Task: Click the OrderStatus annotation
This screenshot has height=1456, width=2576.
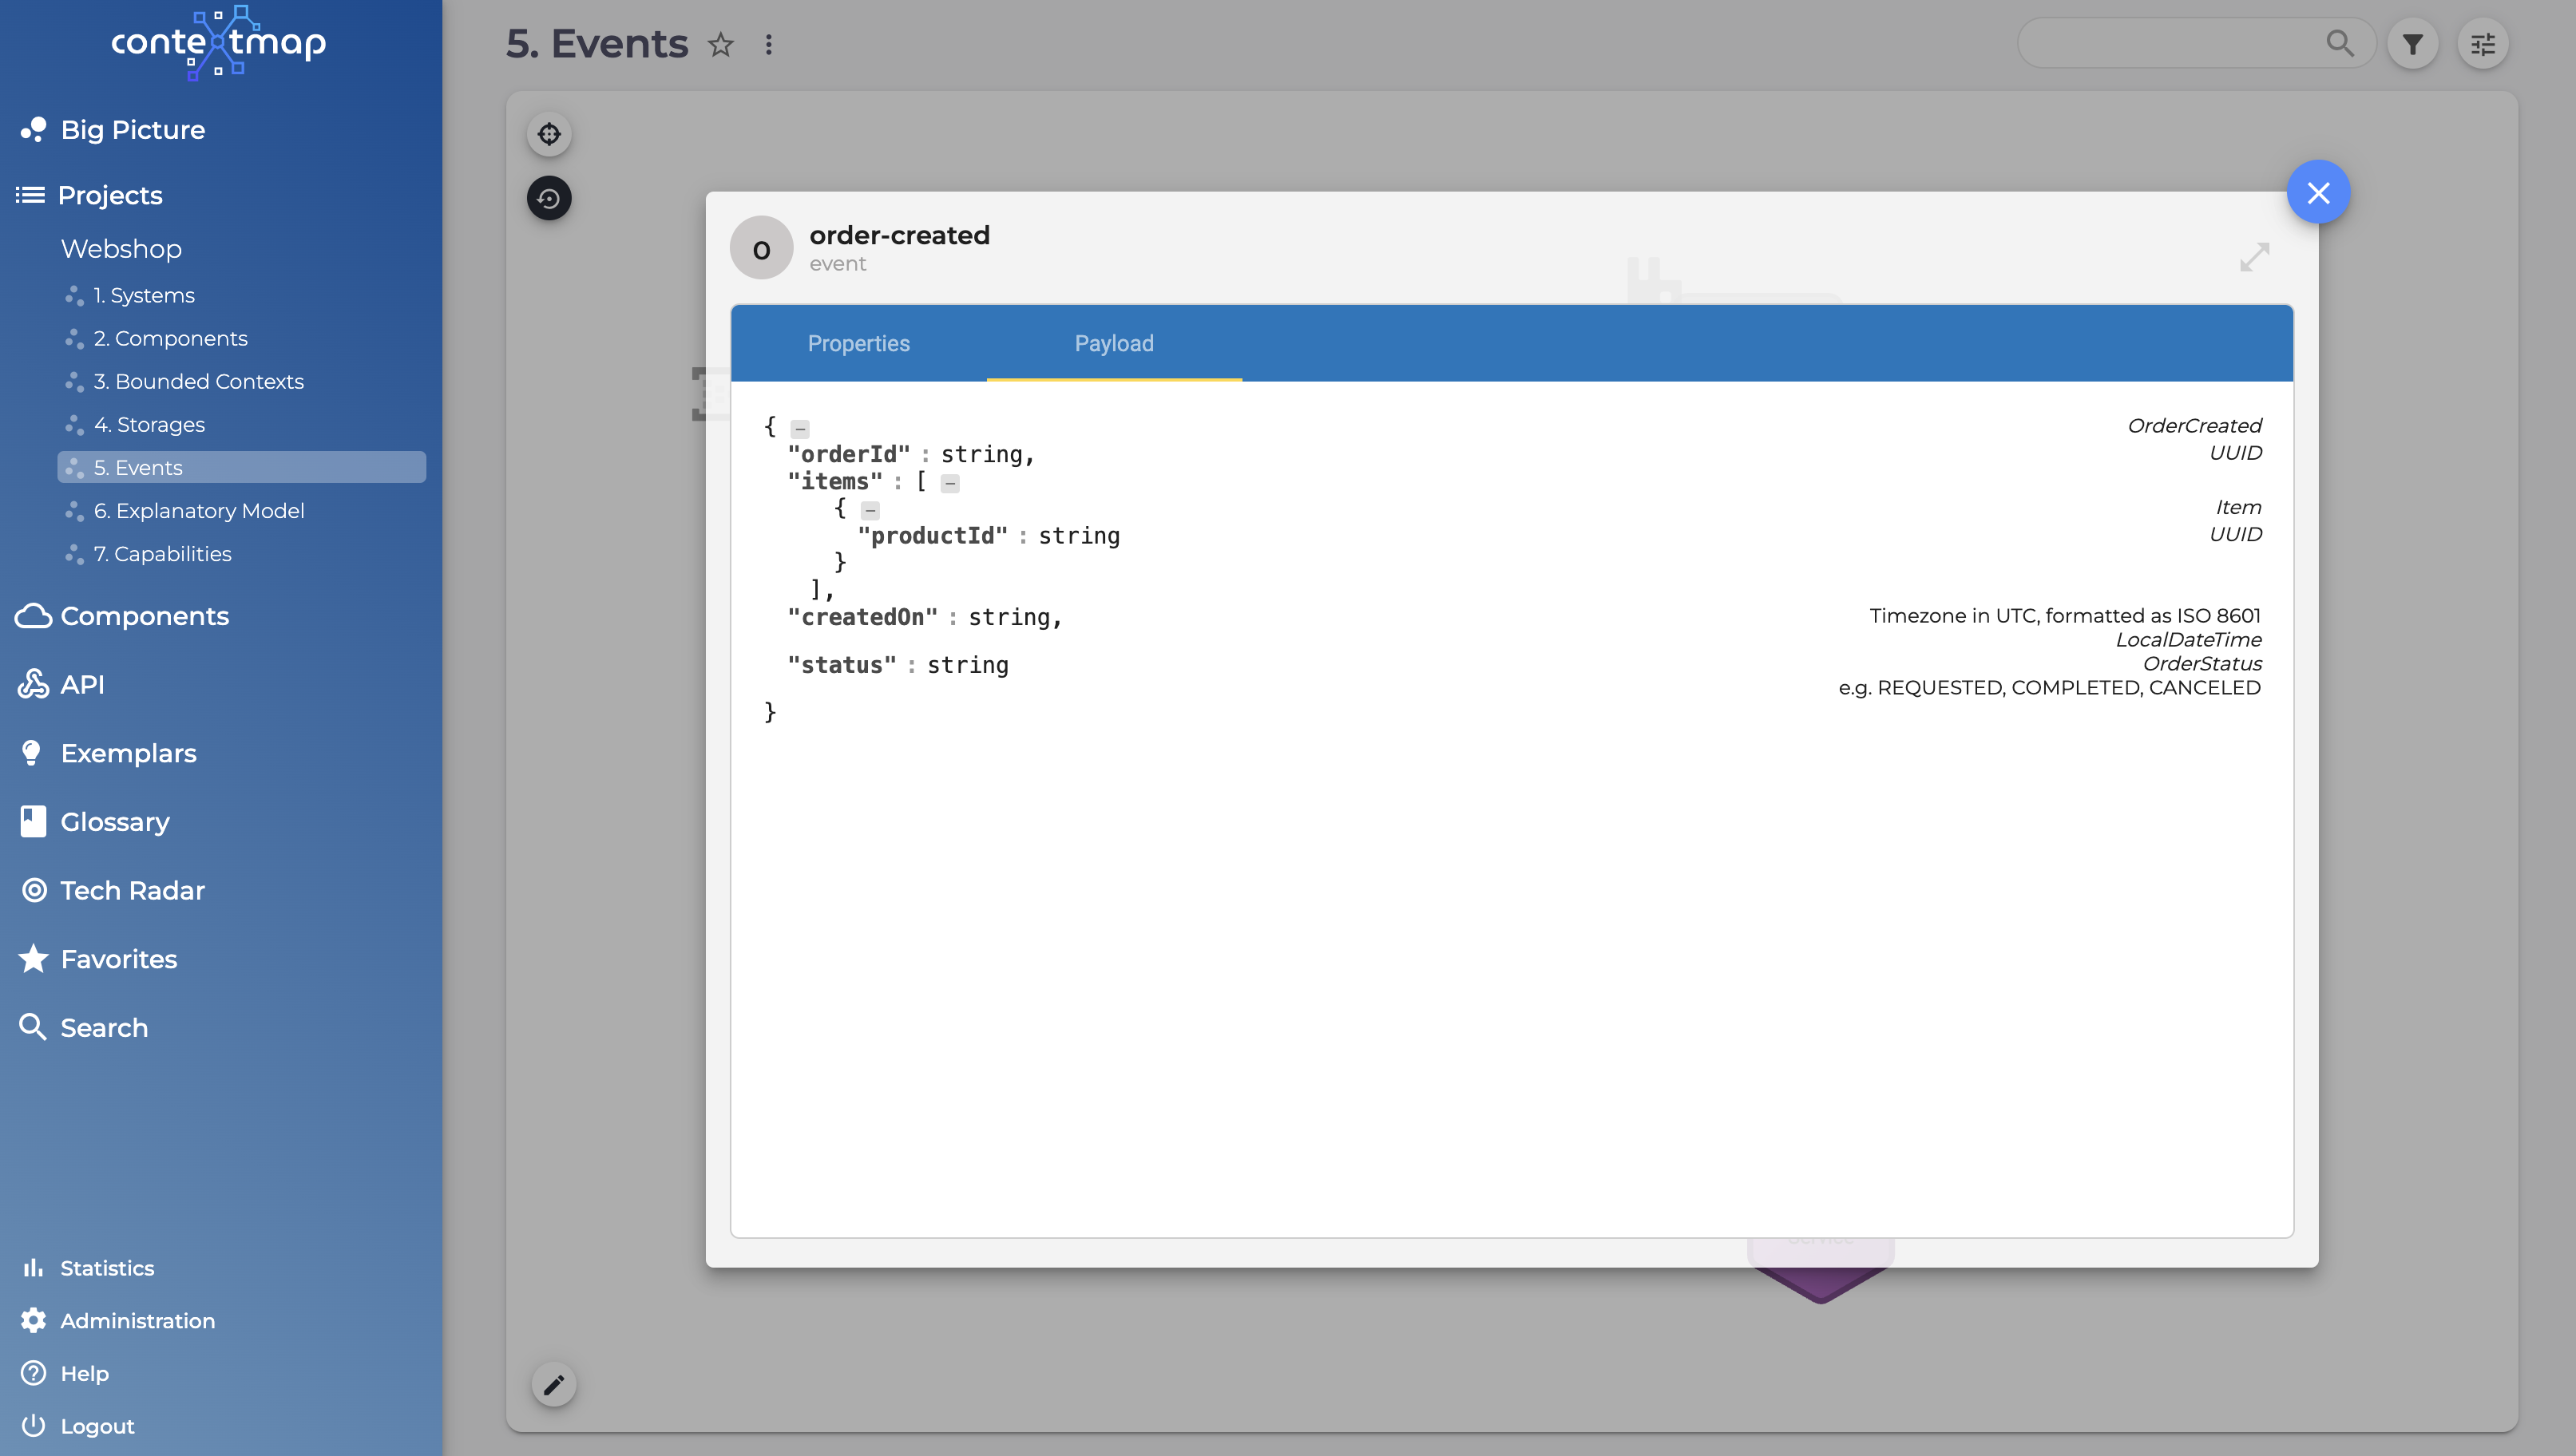Action: tap(2202, 664)
